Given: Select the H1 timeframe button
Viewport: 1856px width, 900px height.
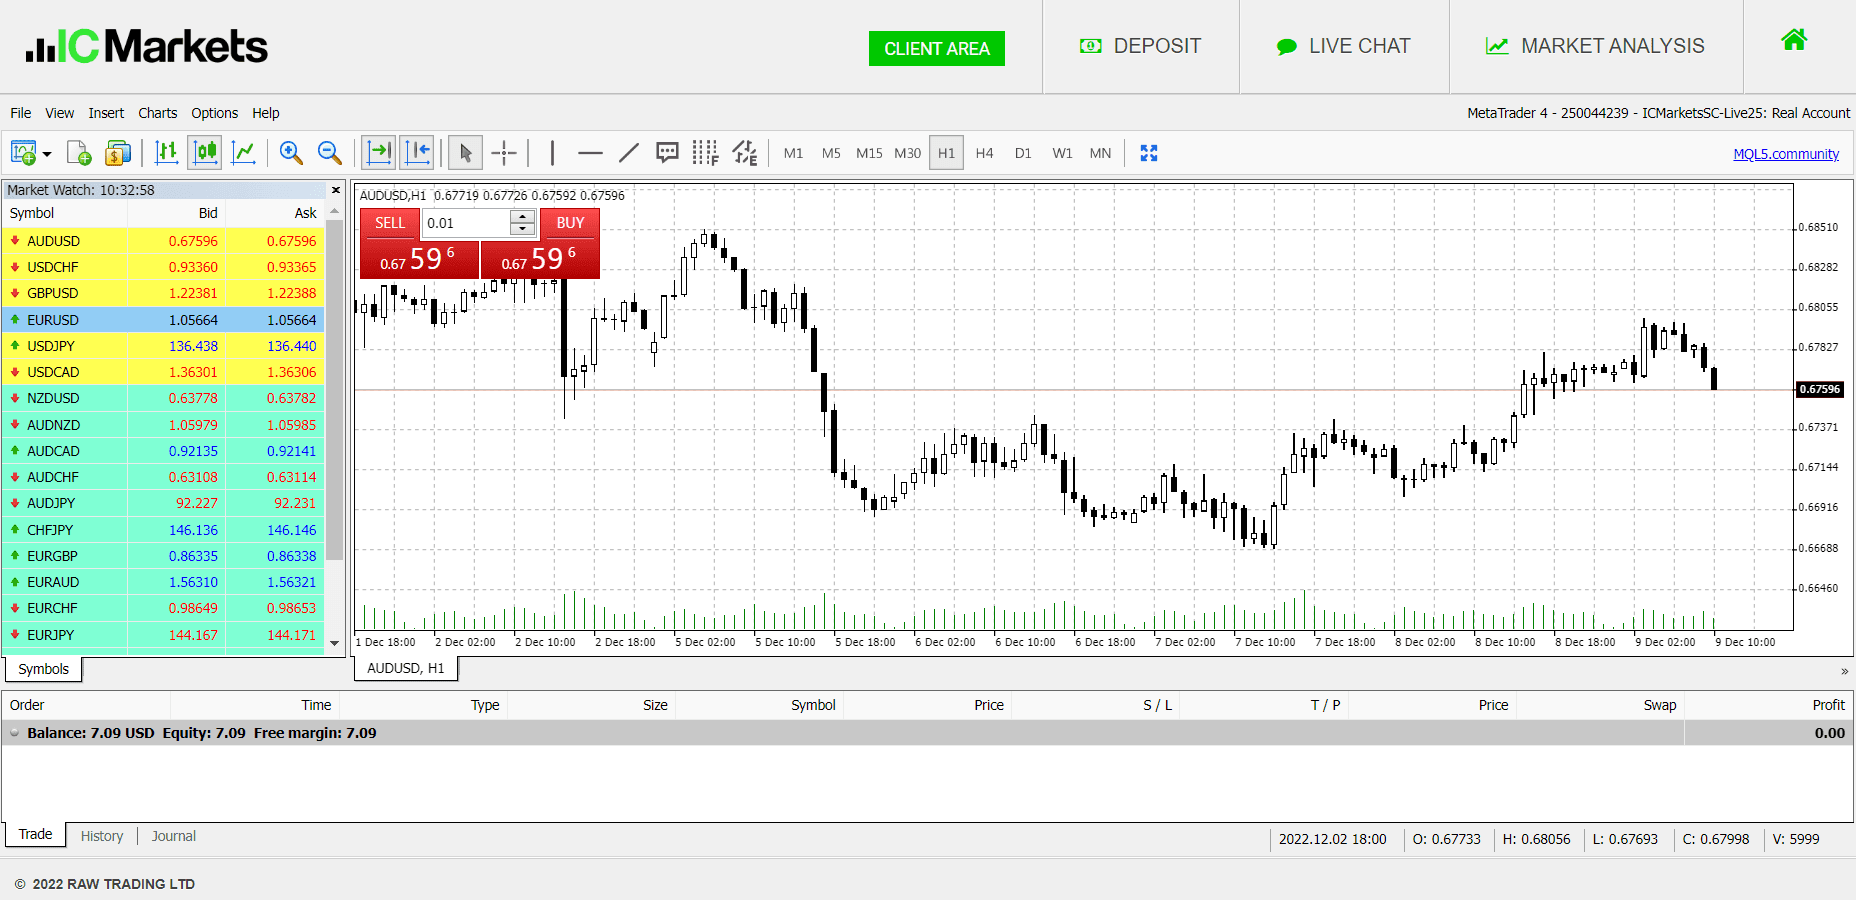Looking at the screenshot, I should coord(946,153).
